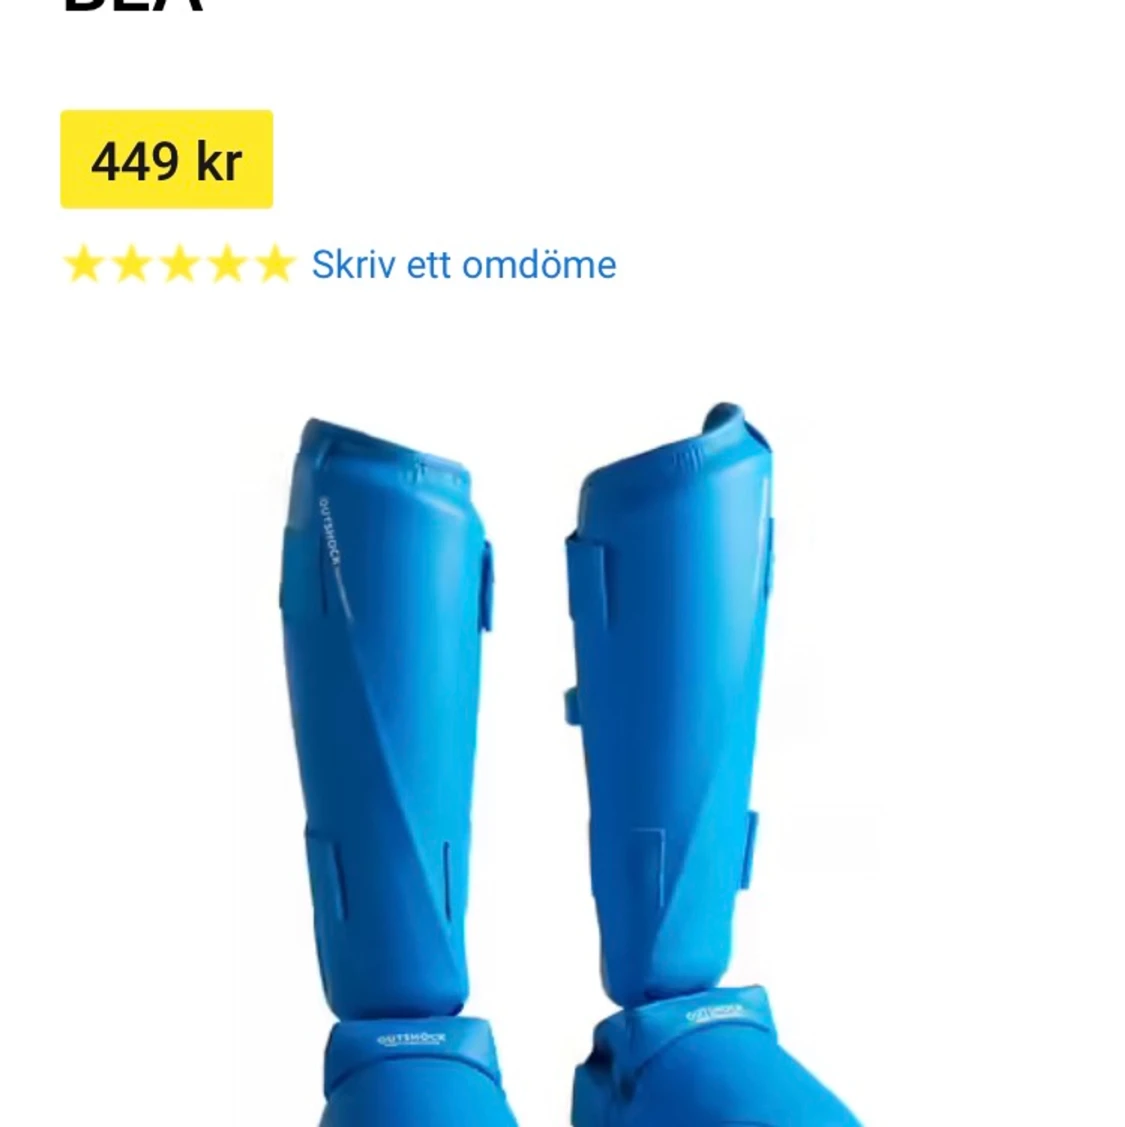The height and width of the screenshot is (1127, 1125).
Task: Click the curved top edge of right shin guard
Action: [x=733, y=424]
